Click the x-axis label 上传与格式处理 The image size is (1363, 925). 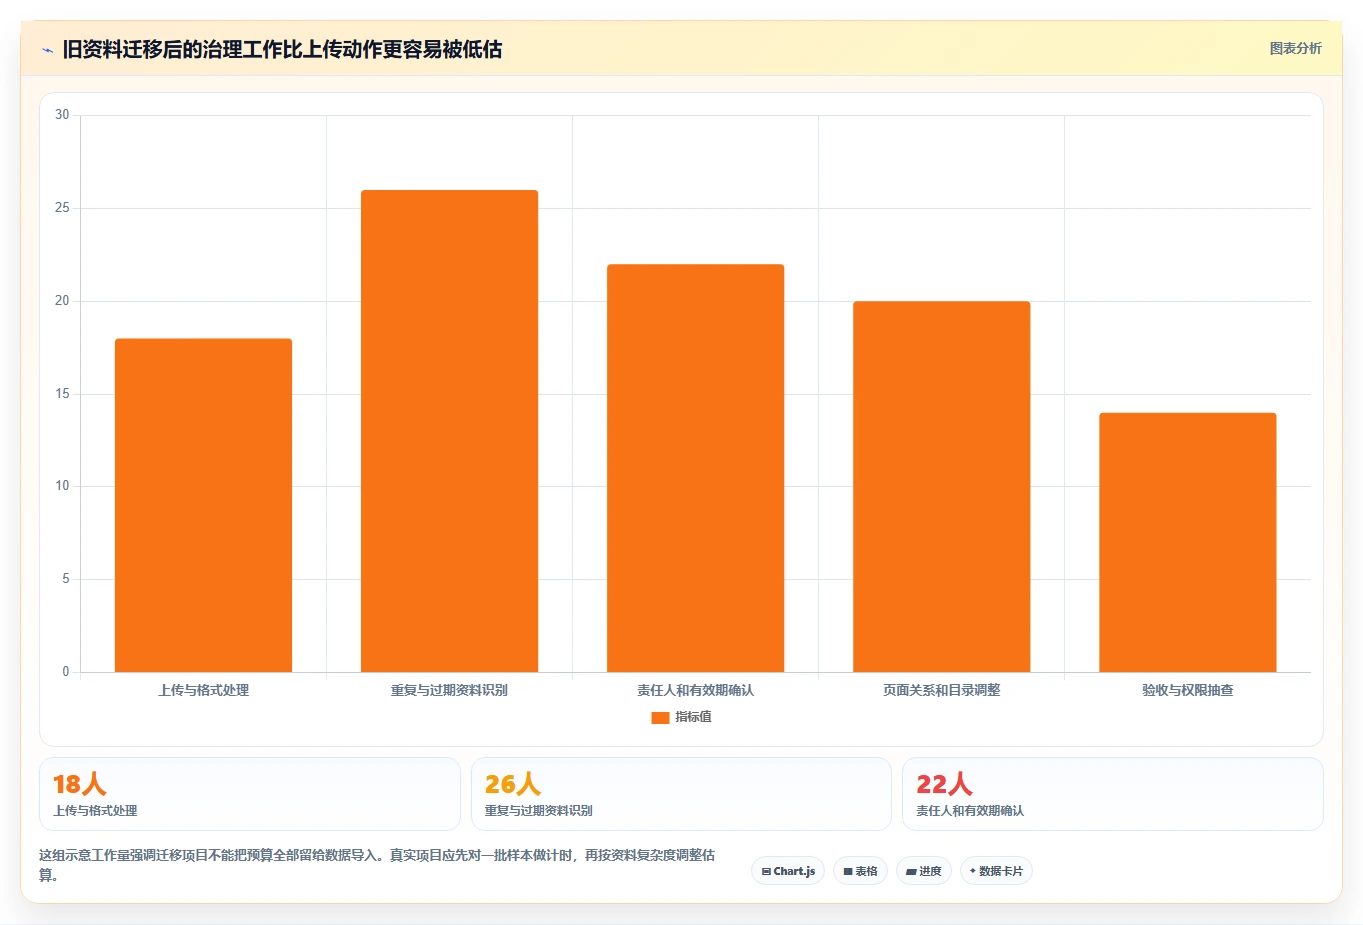pyautogui.click(x=203, y=690)
